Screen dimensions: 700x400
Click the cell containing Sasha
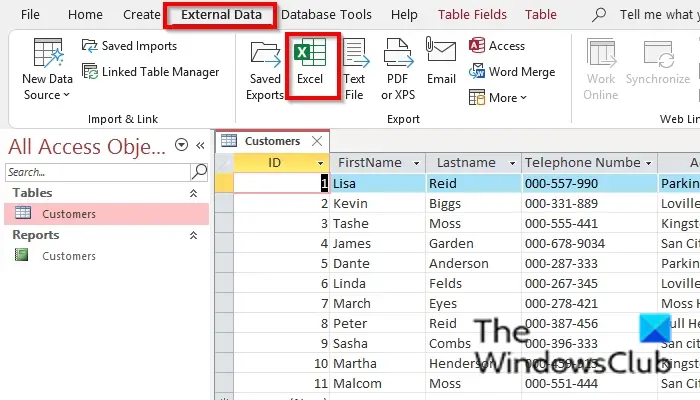[x=378, y=343]
